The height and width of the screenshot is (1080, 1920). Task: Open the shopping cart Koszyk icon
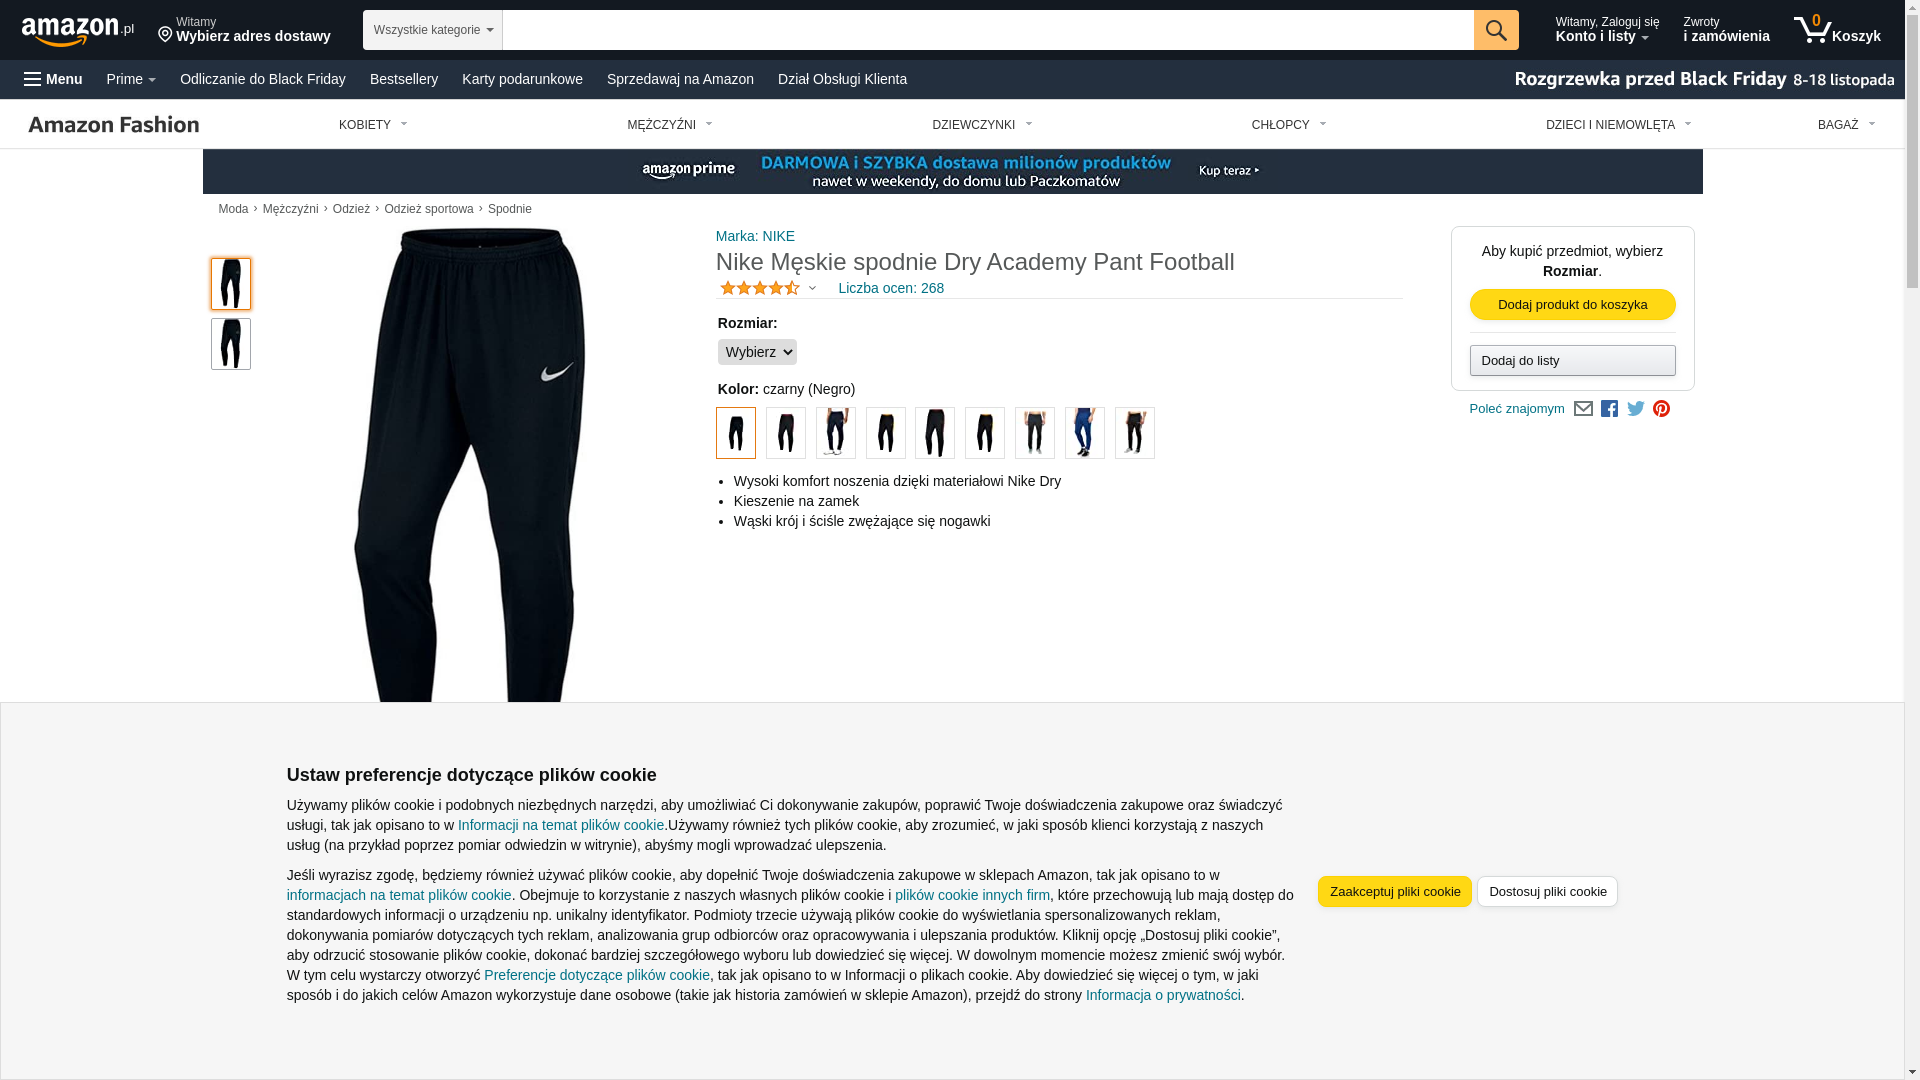[1837, 30]
